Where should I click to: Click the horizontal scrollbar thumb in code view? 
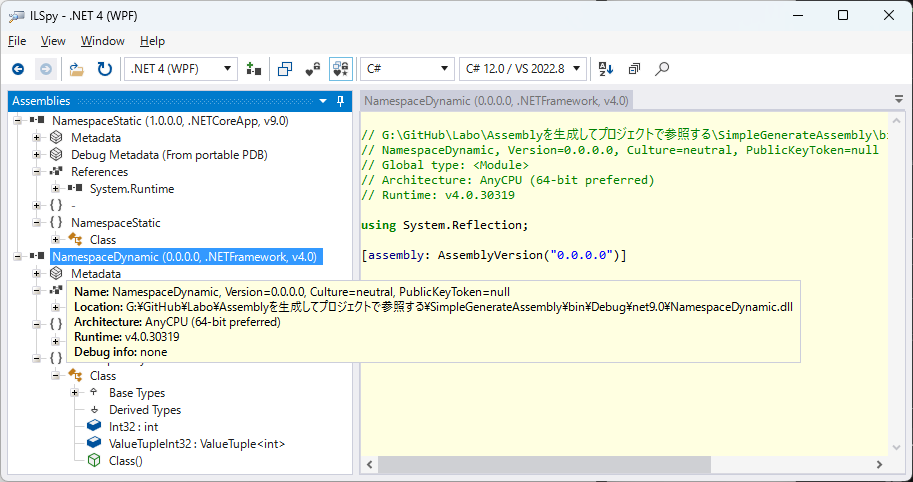pyautogui.click(x=544, y=465)
